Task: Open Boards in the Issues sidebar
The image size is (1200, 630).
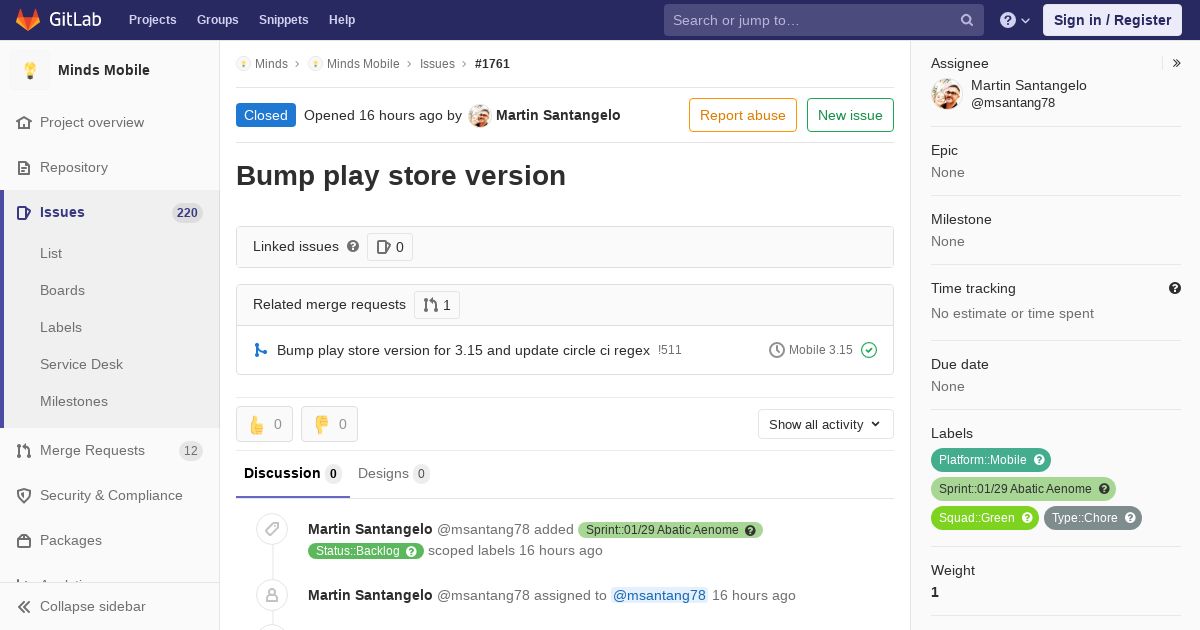Action: coord(62,290)
